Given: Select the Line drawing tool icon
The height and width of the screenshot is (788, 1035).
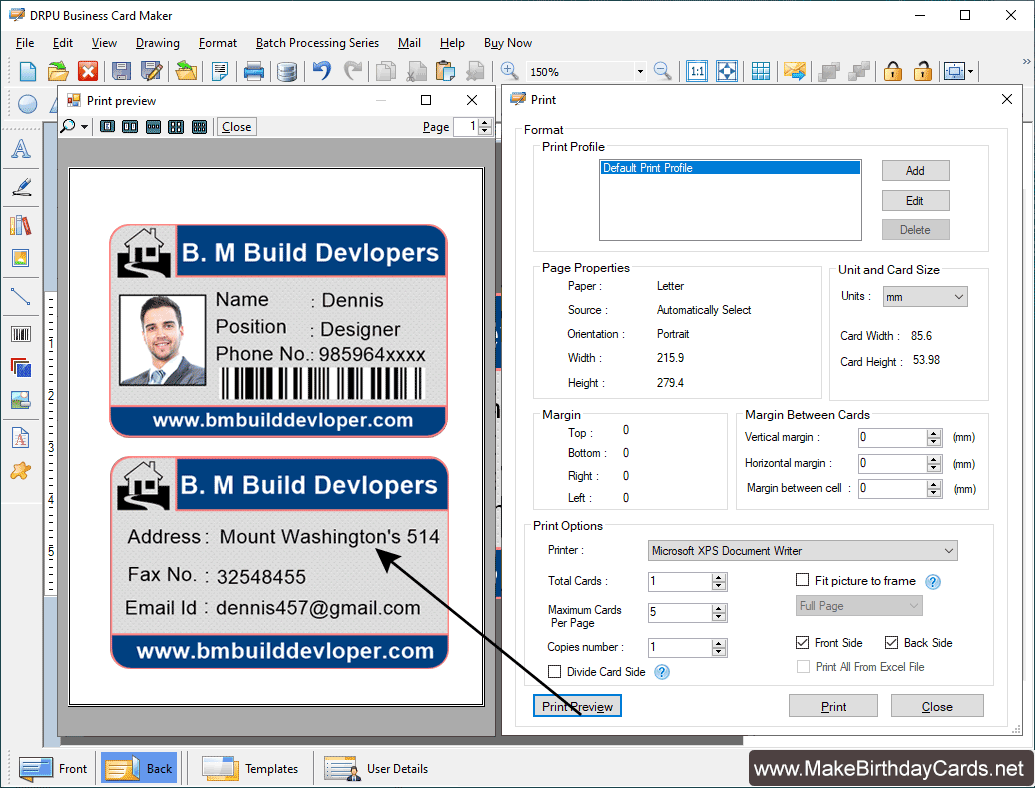Looking at the screenshot, I should coord(21,296).
